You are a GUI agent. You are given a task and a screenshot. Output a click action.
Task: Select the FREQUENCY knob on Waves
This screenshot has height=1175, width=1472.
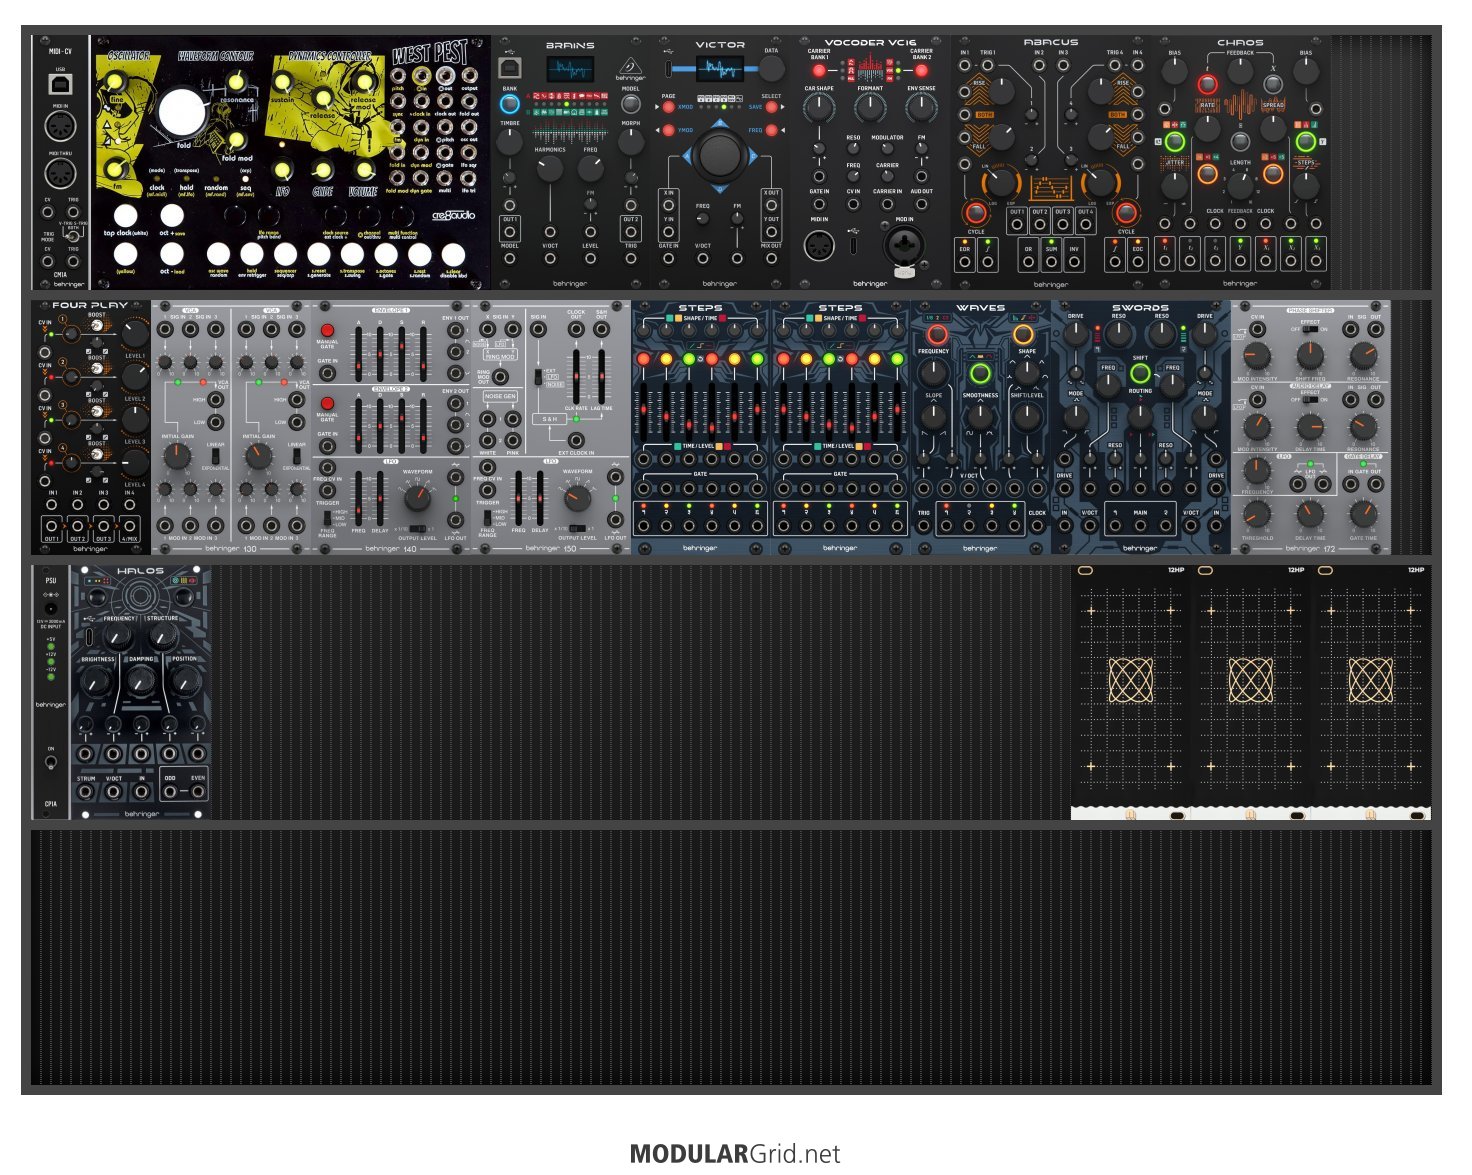click(934, 372)
